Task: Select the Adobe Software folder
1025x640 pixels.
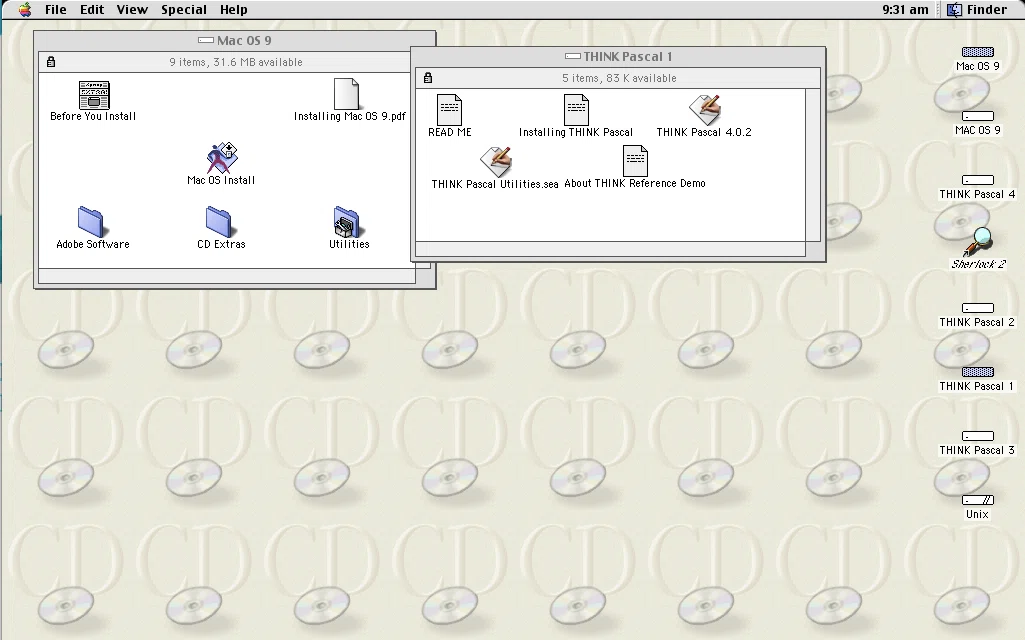Action: (91, 222)
